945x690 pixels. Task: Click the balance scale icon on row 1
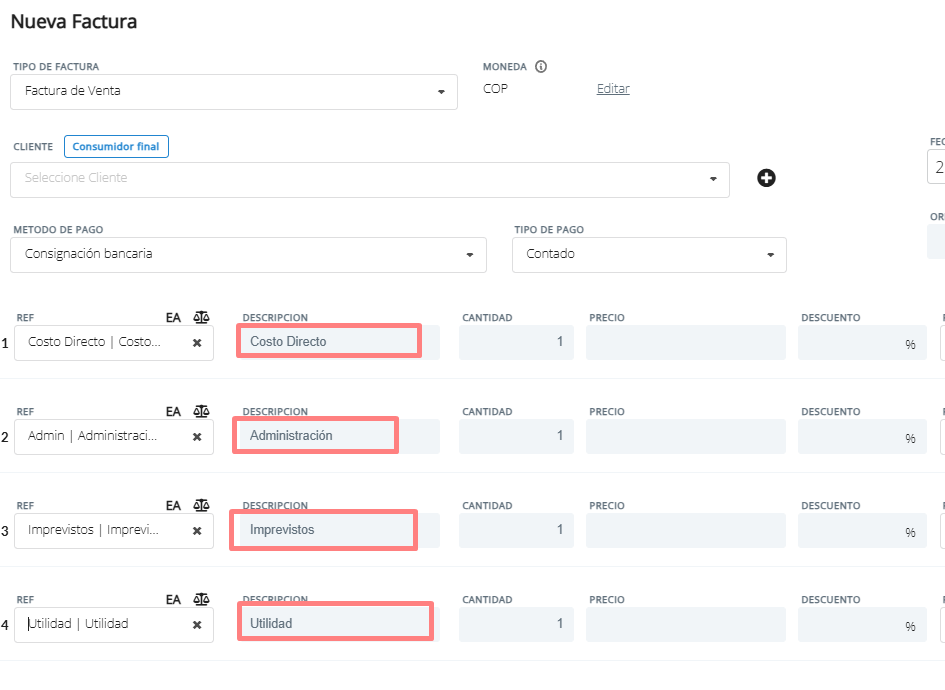click(202, 317)
